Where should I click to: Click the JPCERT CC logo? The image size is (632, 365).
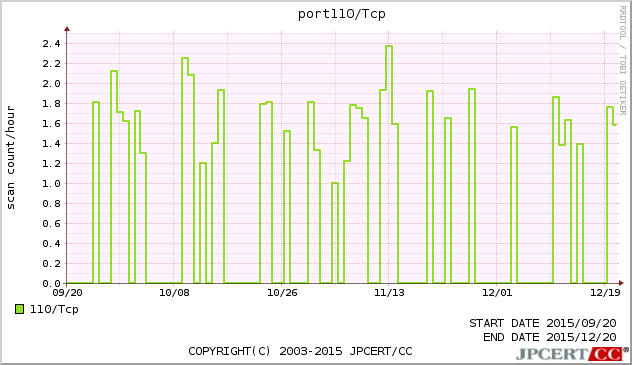572,354
